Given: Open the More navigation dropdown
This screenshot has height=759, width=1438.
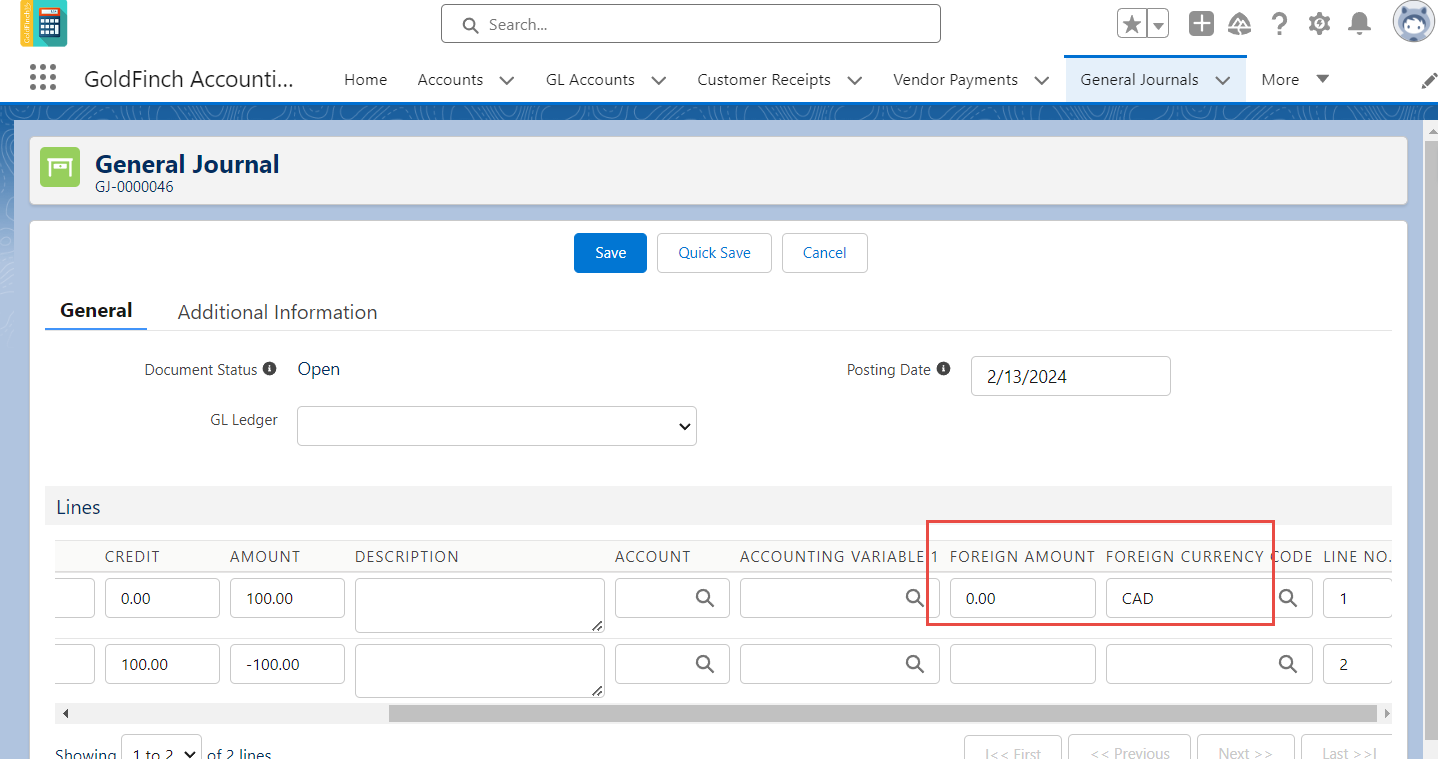Looking at the screenshot, I should 1295,79.
